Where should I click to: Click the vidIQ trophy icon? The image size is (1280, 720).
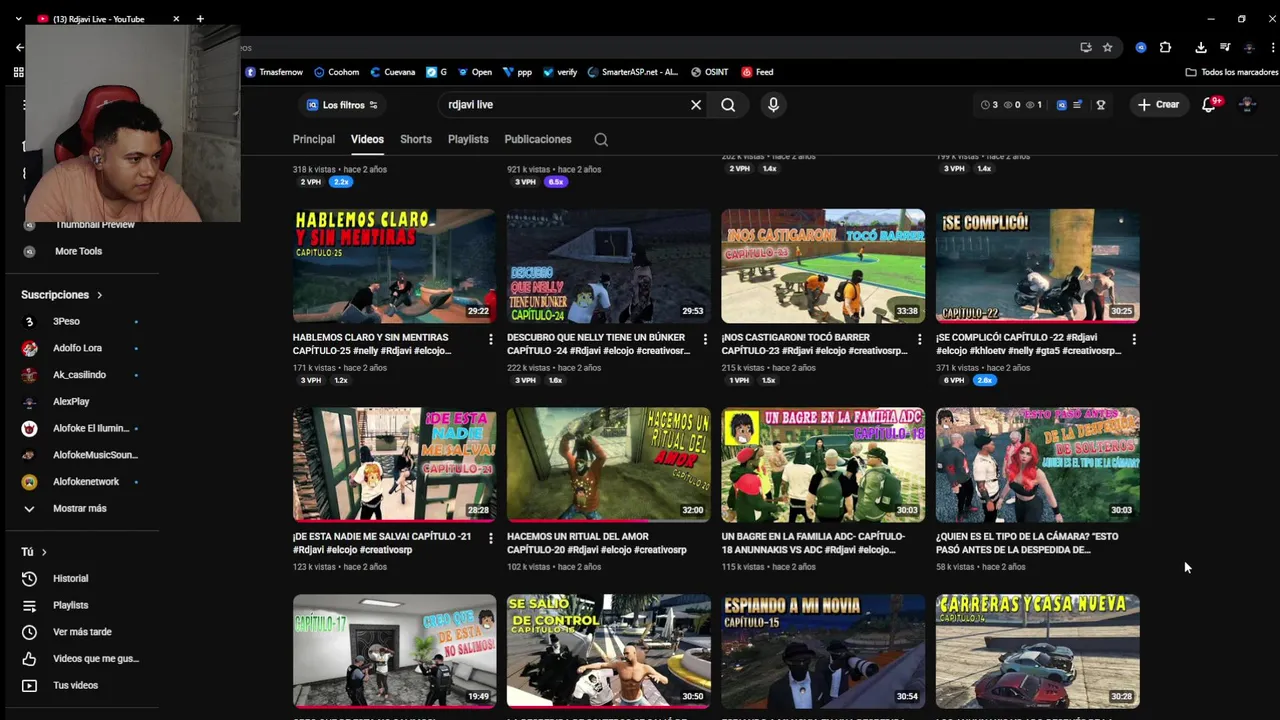pos(1101,105)
